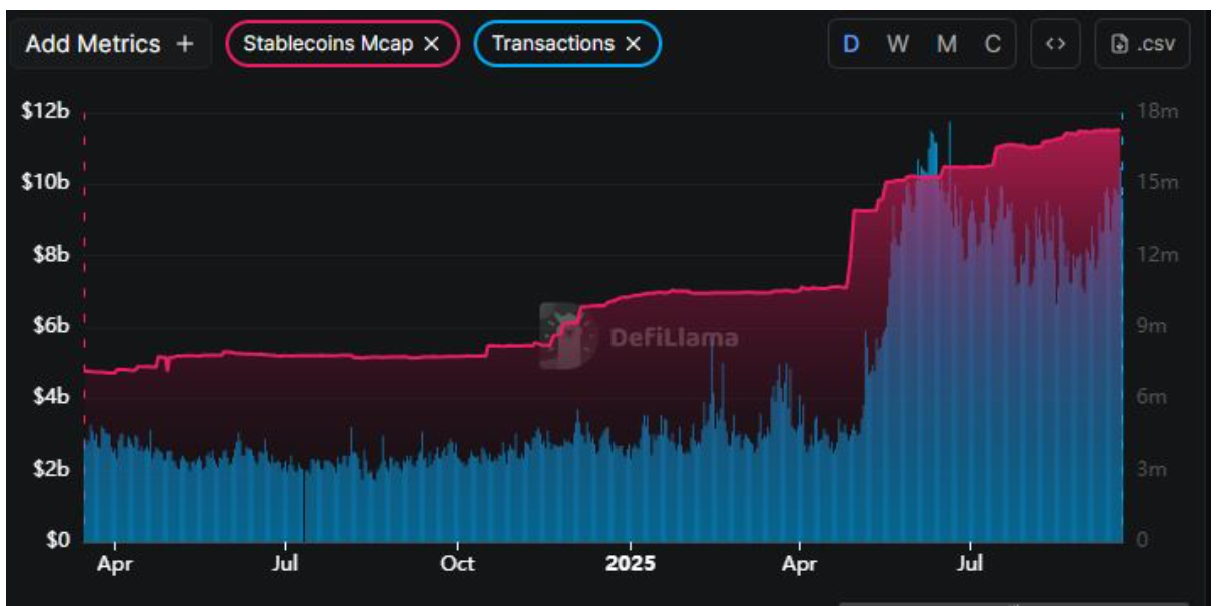Image resolution: width=1218 pixels, height=606 pixels.
Task: Click the file icon in csv button
Action: pos(1121,44)
